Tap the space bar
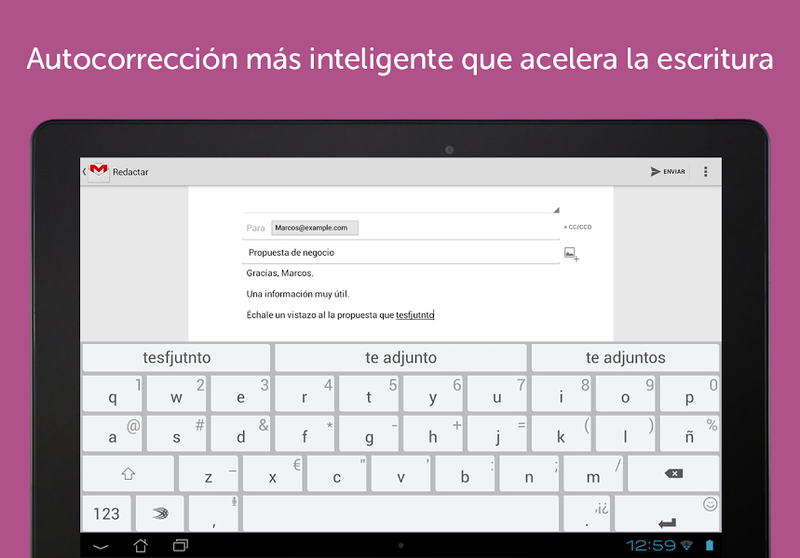 pos(401,514)
